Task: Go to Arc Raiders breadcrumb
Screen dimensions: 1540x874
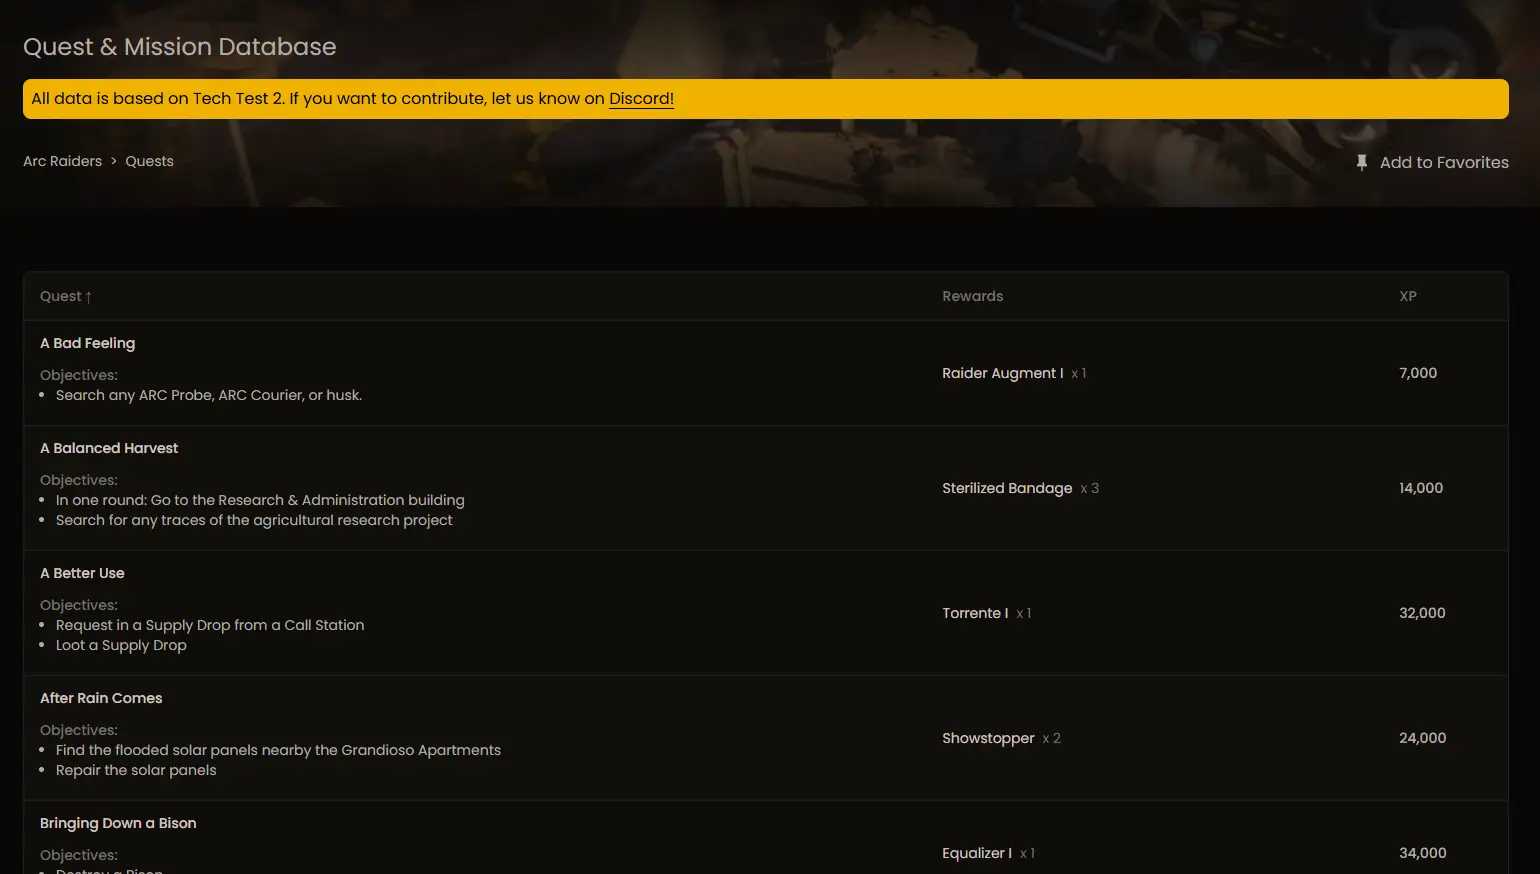Action: [62, 161]
